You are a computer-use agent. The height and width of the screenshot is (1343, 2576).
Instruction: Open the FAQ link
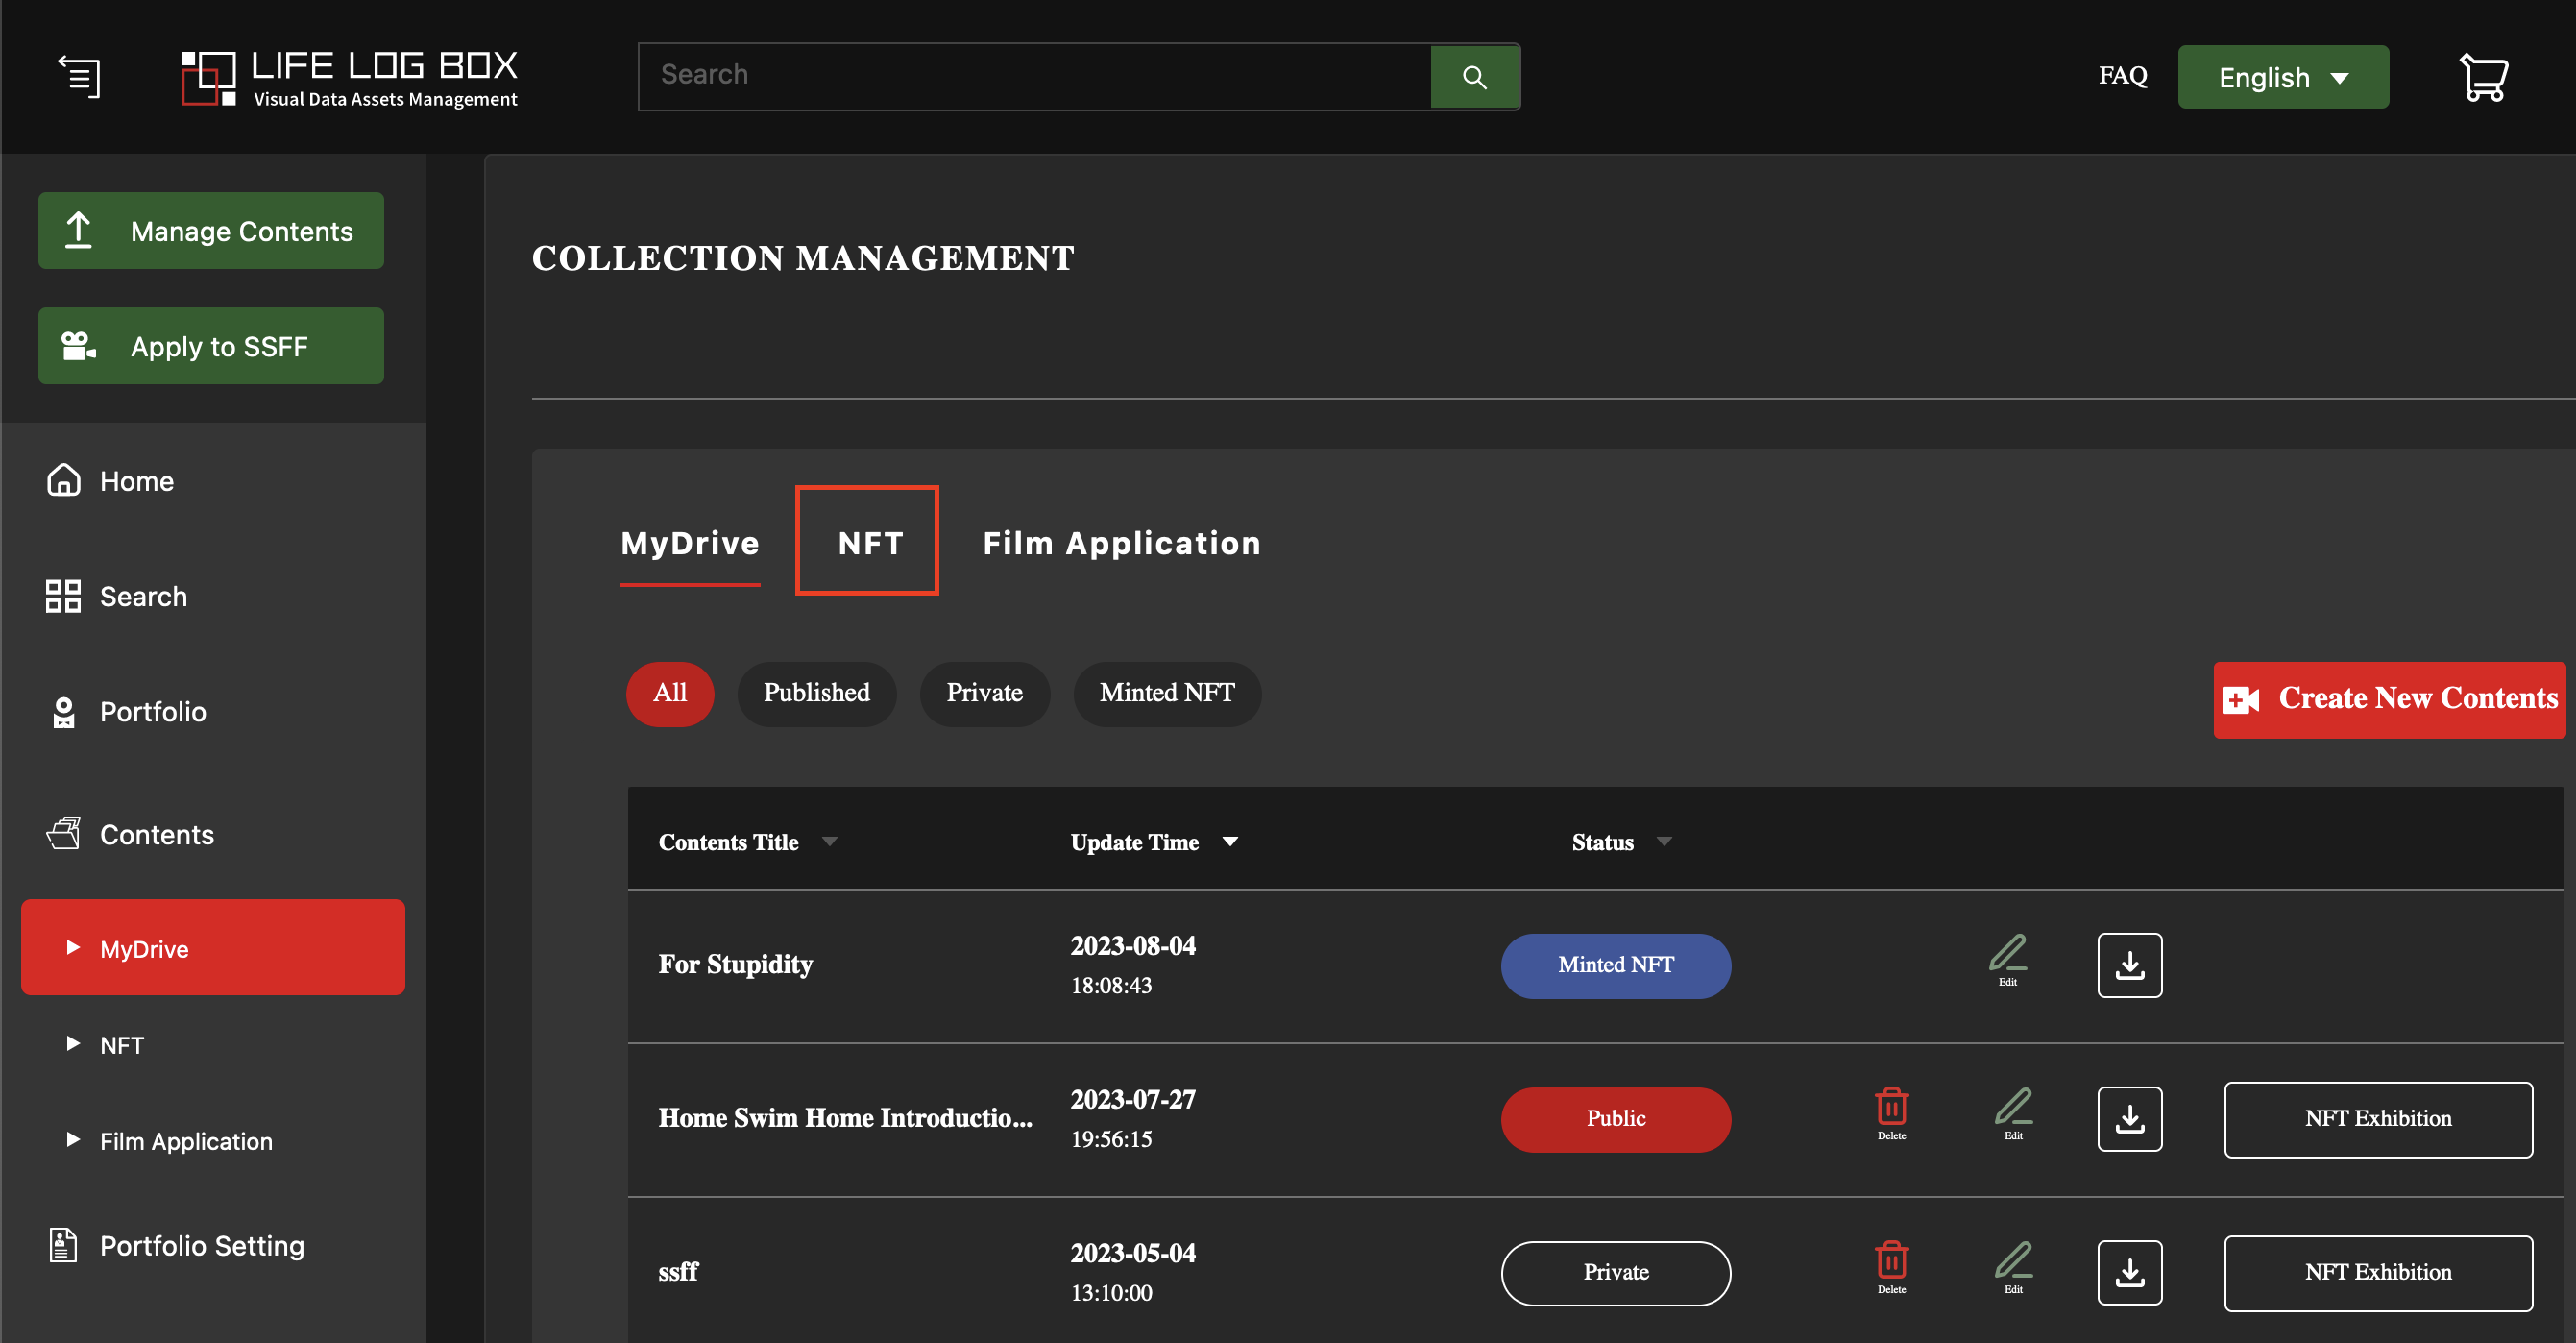coord(2122,76)
